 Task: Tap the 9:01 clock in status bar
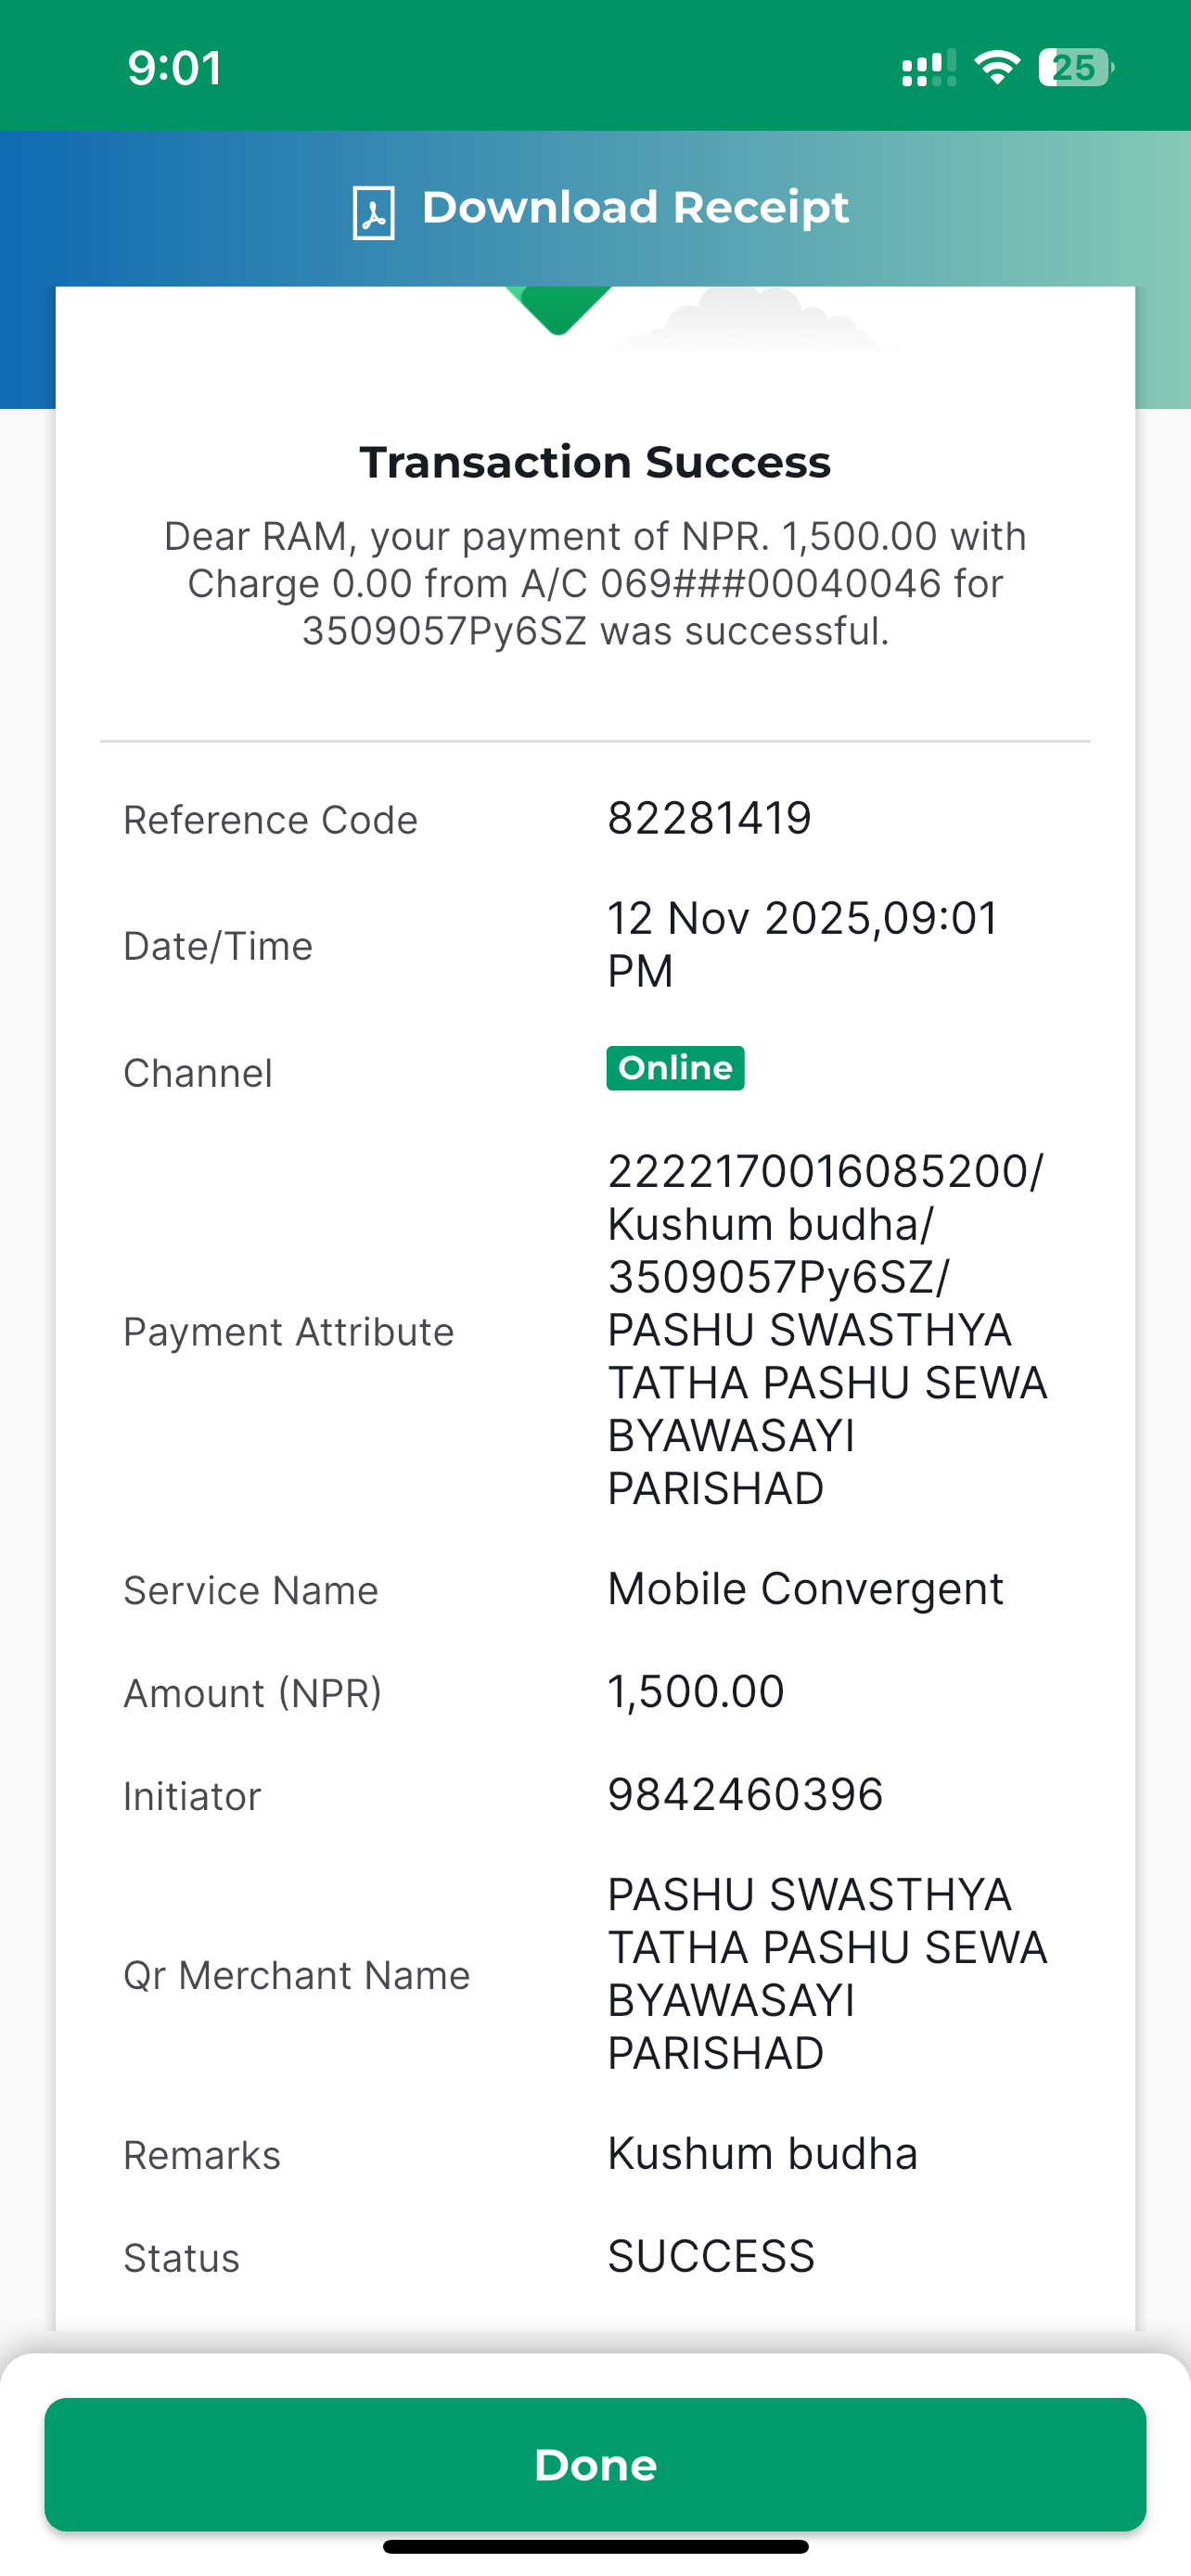point(175,68)
